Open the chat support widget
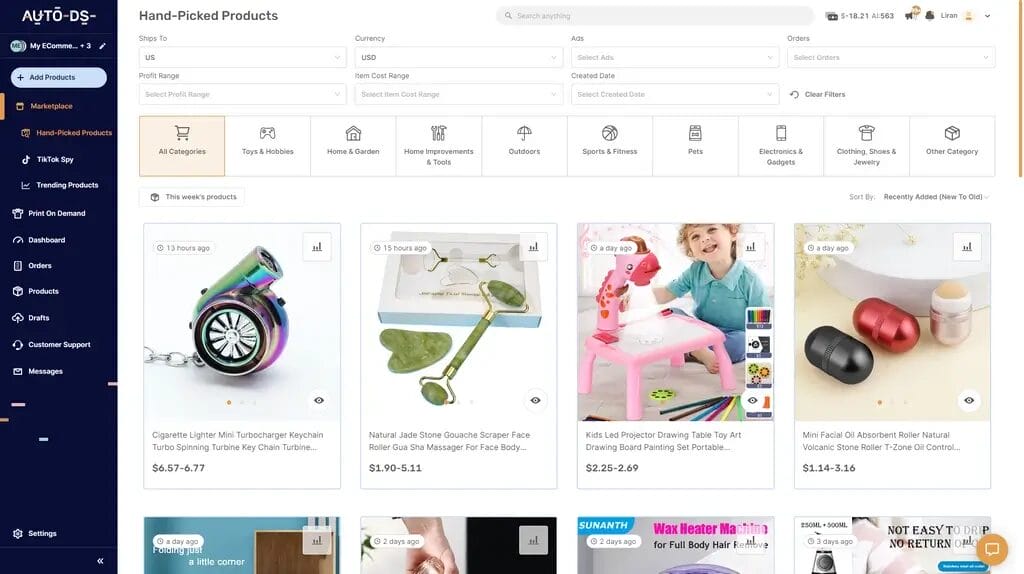Viewport: 1024px width, 574px height. (992, 549)
